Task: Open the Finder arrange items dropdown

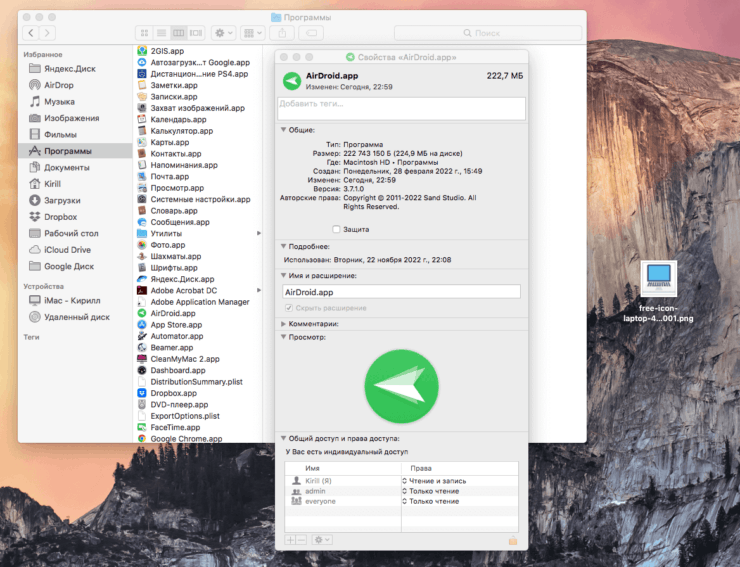Action: [252, 33]
